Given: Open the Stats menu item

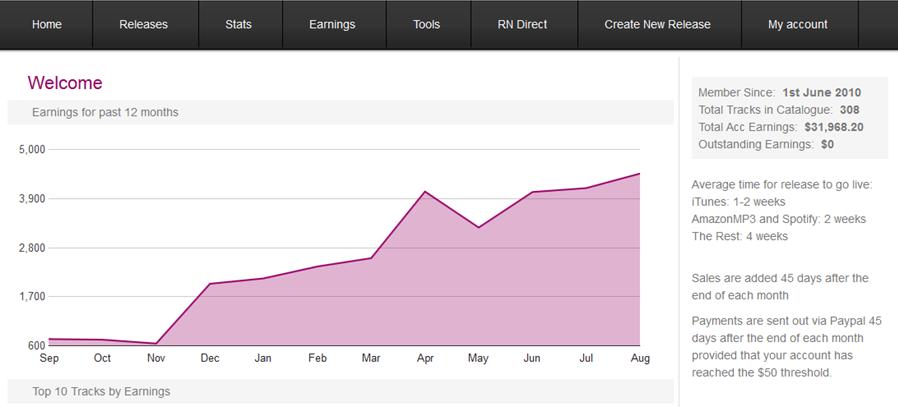Looking at the screenshot, I should point(239,24).
